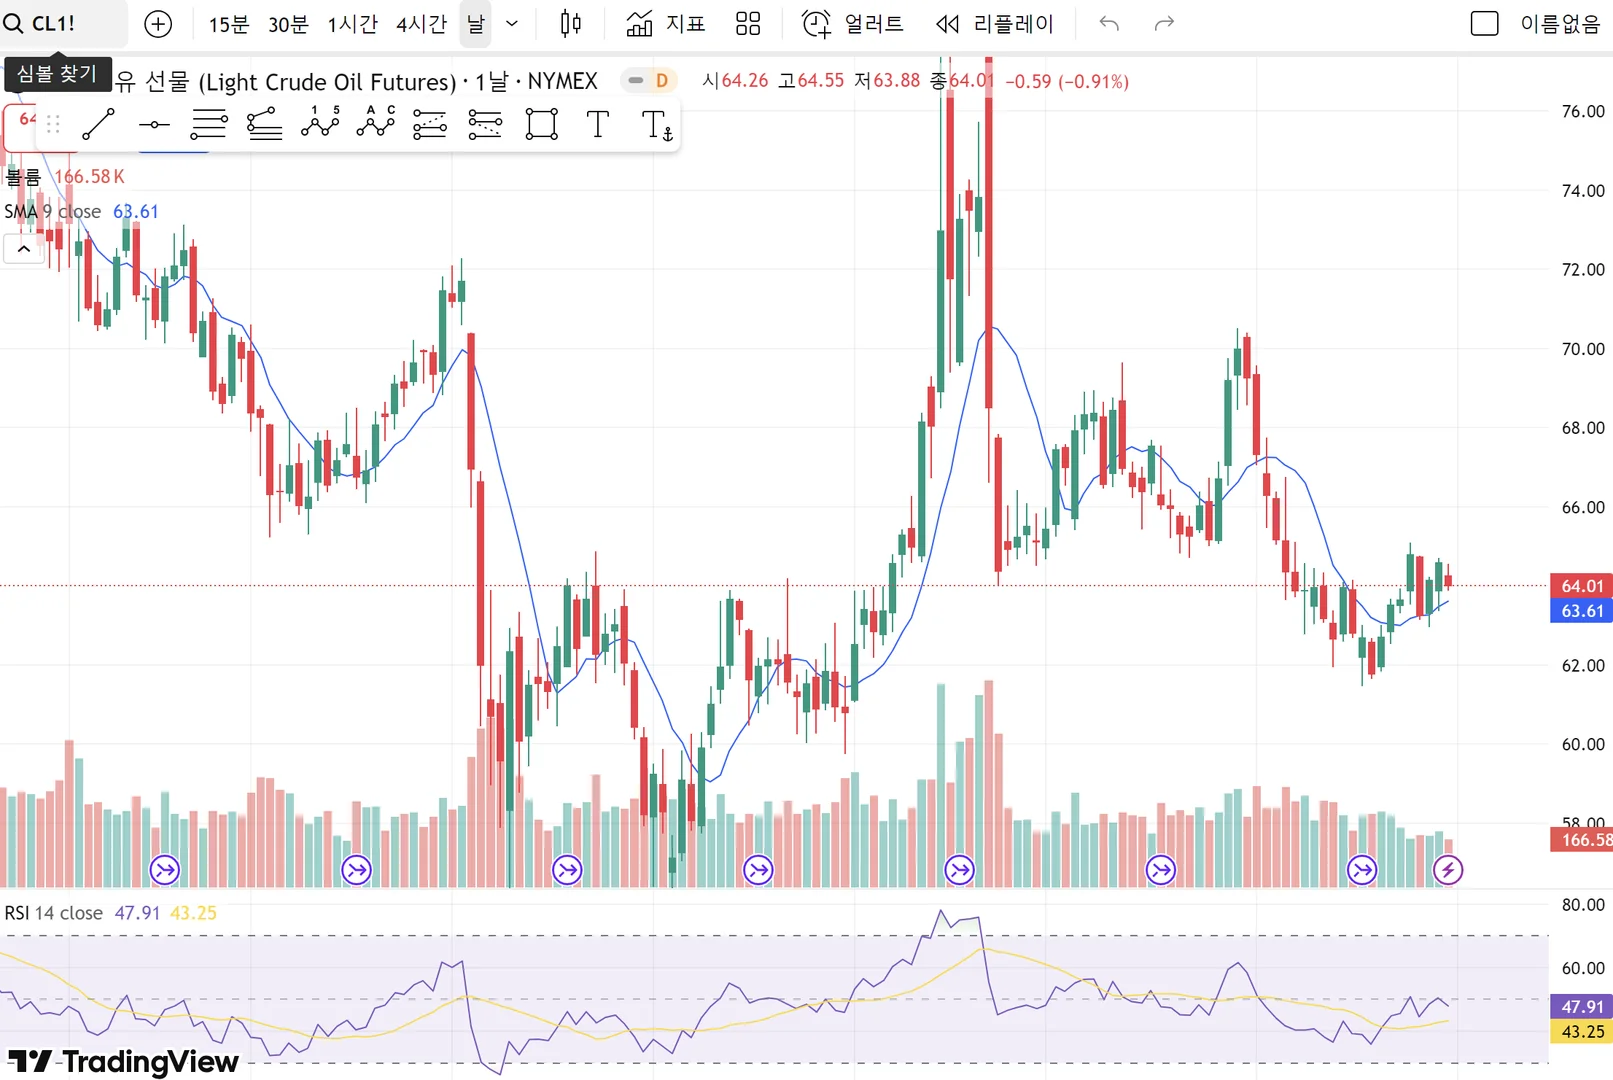Pick the rectangle shape tool
This screenshot has height=1080, width=1613.
[541, 124]
